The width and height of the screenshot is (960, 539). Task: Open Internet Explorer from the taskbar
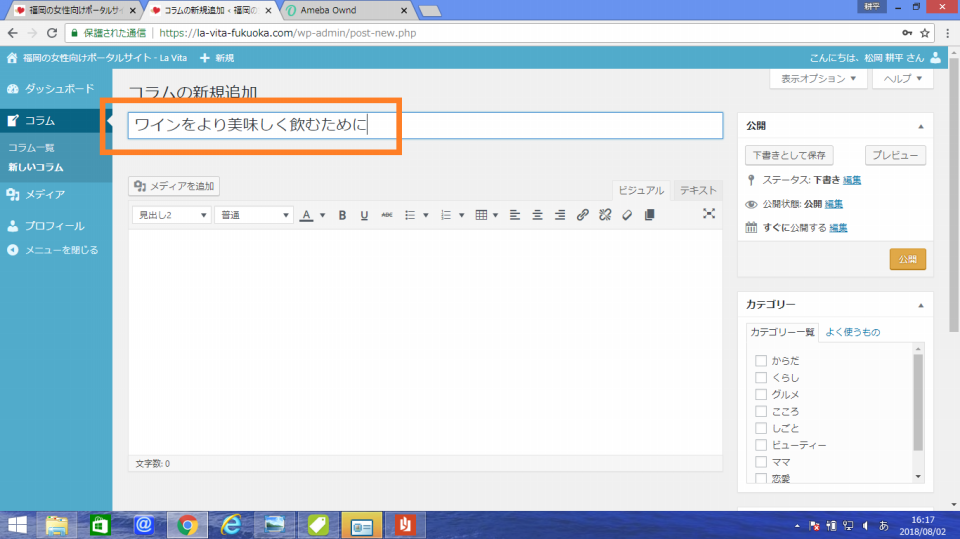tap(231, 525)
